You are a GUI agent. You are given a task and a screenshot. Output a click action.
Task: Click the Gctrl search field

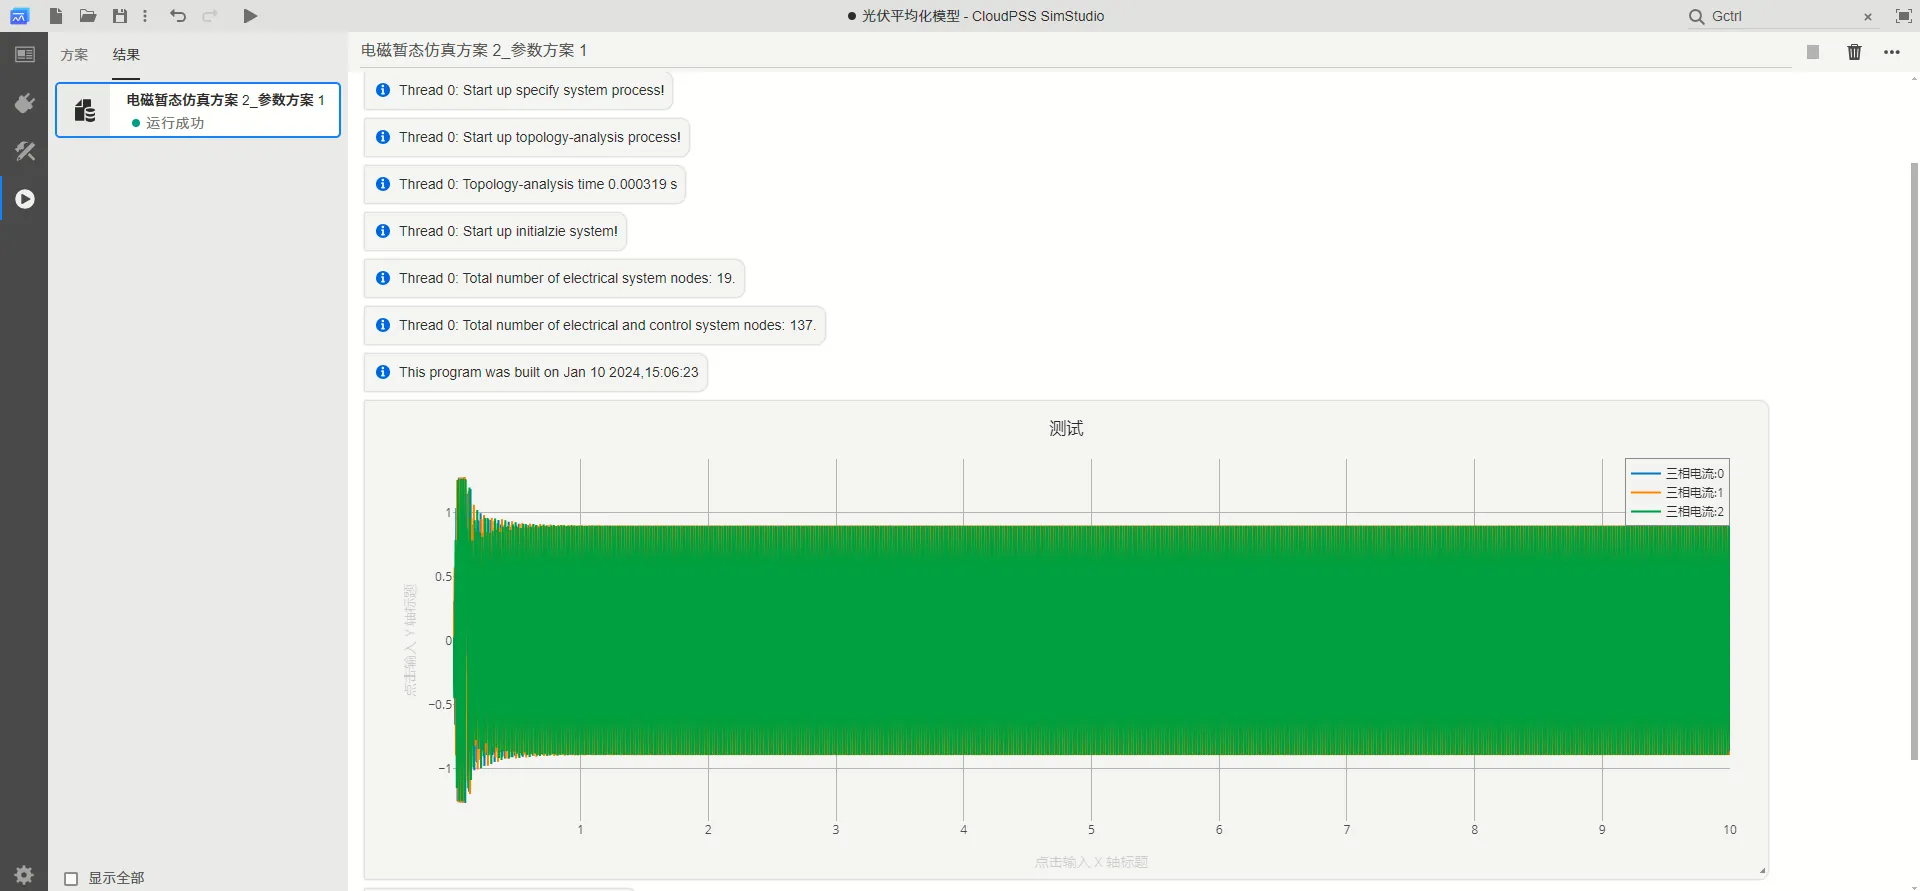pos(1783,16)
